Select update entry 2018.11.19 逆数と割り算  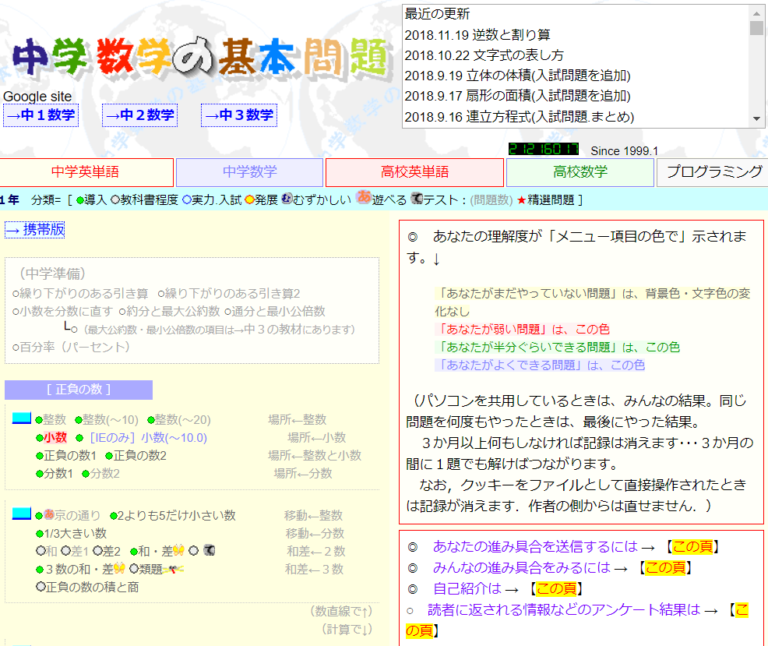click(x=478, y=35)
